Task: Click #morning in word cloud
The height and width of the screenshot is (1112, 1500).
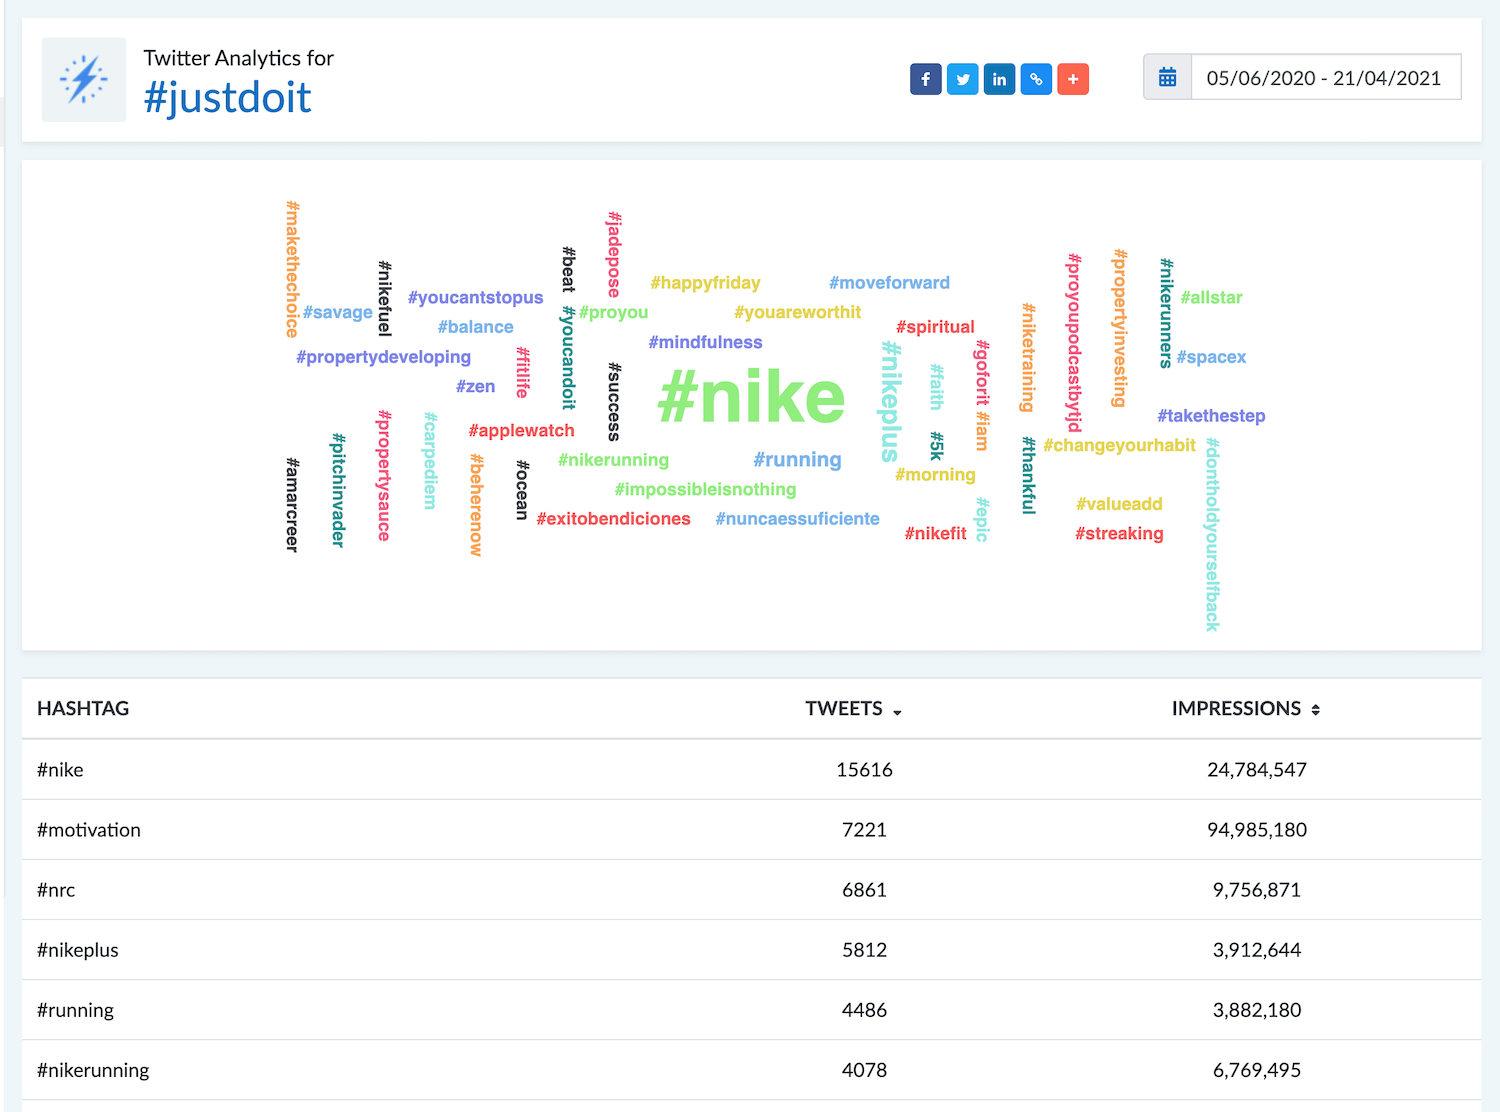Action: pyautogui.click(x=935, y=475)
